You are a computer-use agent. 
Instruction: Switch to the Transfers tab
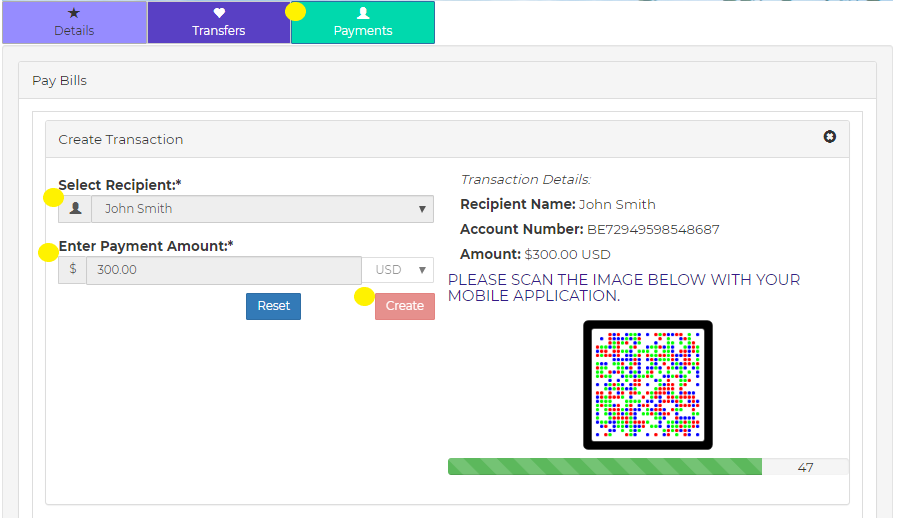point(219,22)
